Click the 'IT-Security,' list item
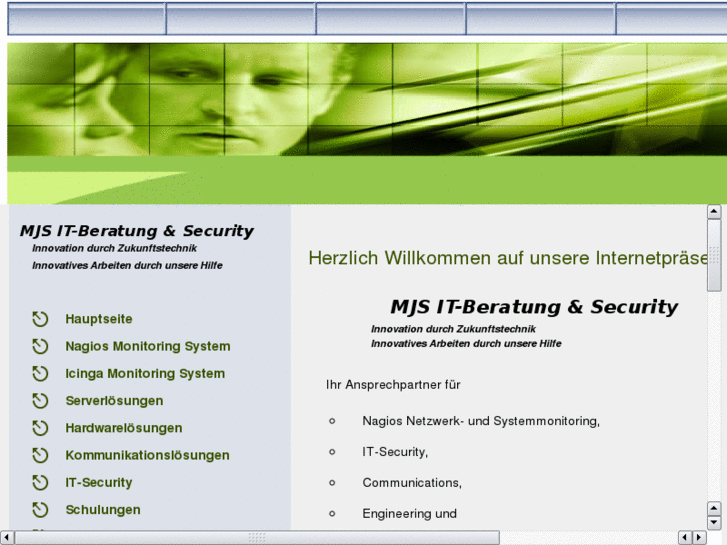727x545 pixels. (x=395, y=452)
